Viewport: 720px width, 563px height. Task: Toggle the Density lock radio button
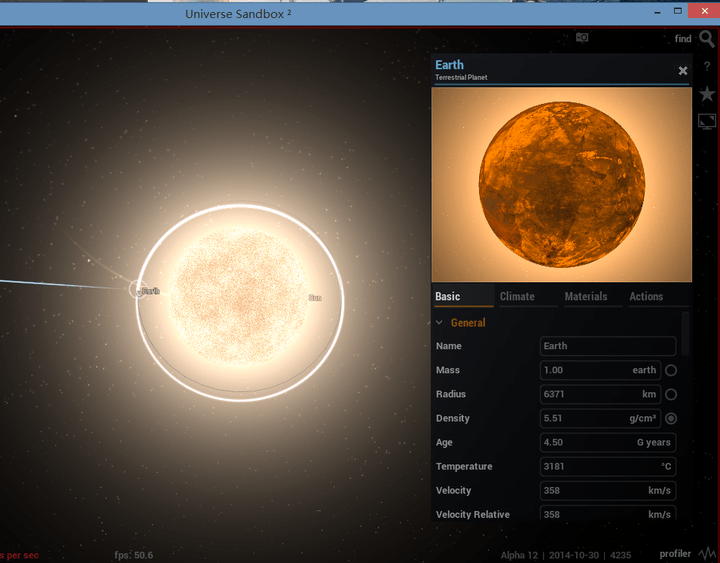tap(671, 418)
